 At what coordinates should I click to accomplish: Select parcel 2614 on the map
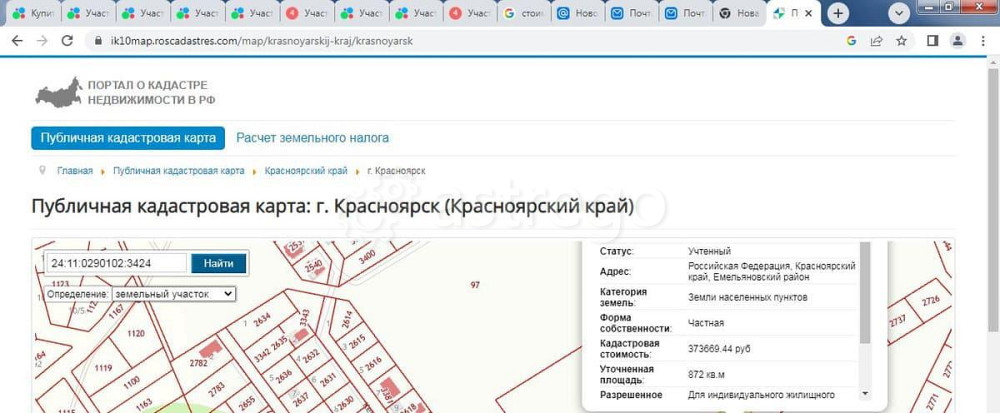point(347,318)
